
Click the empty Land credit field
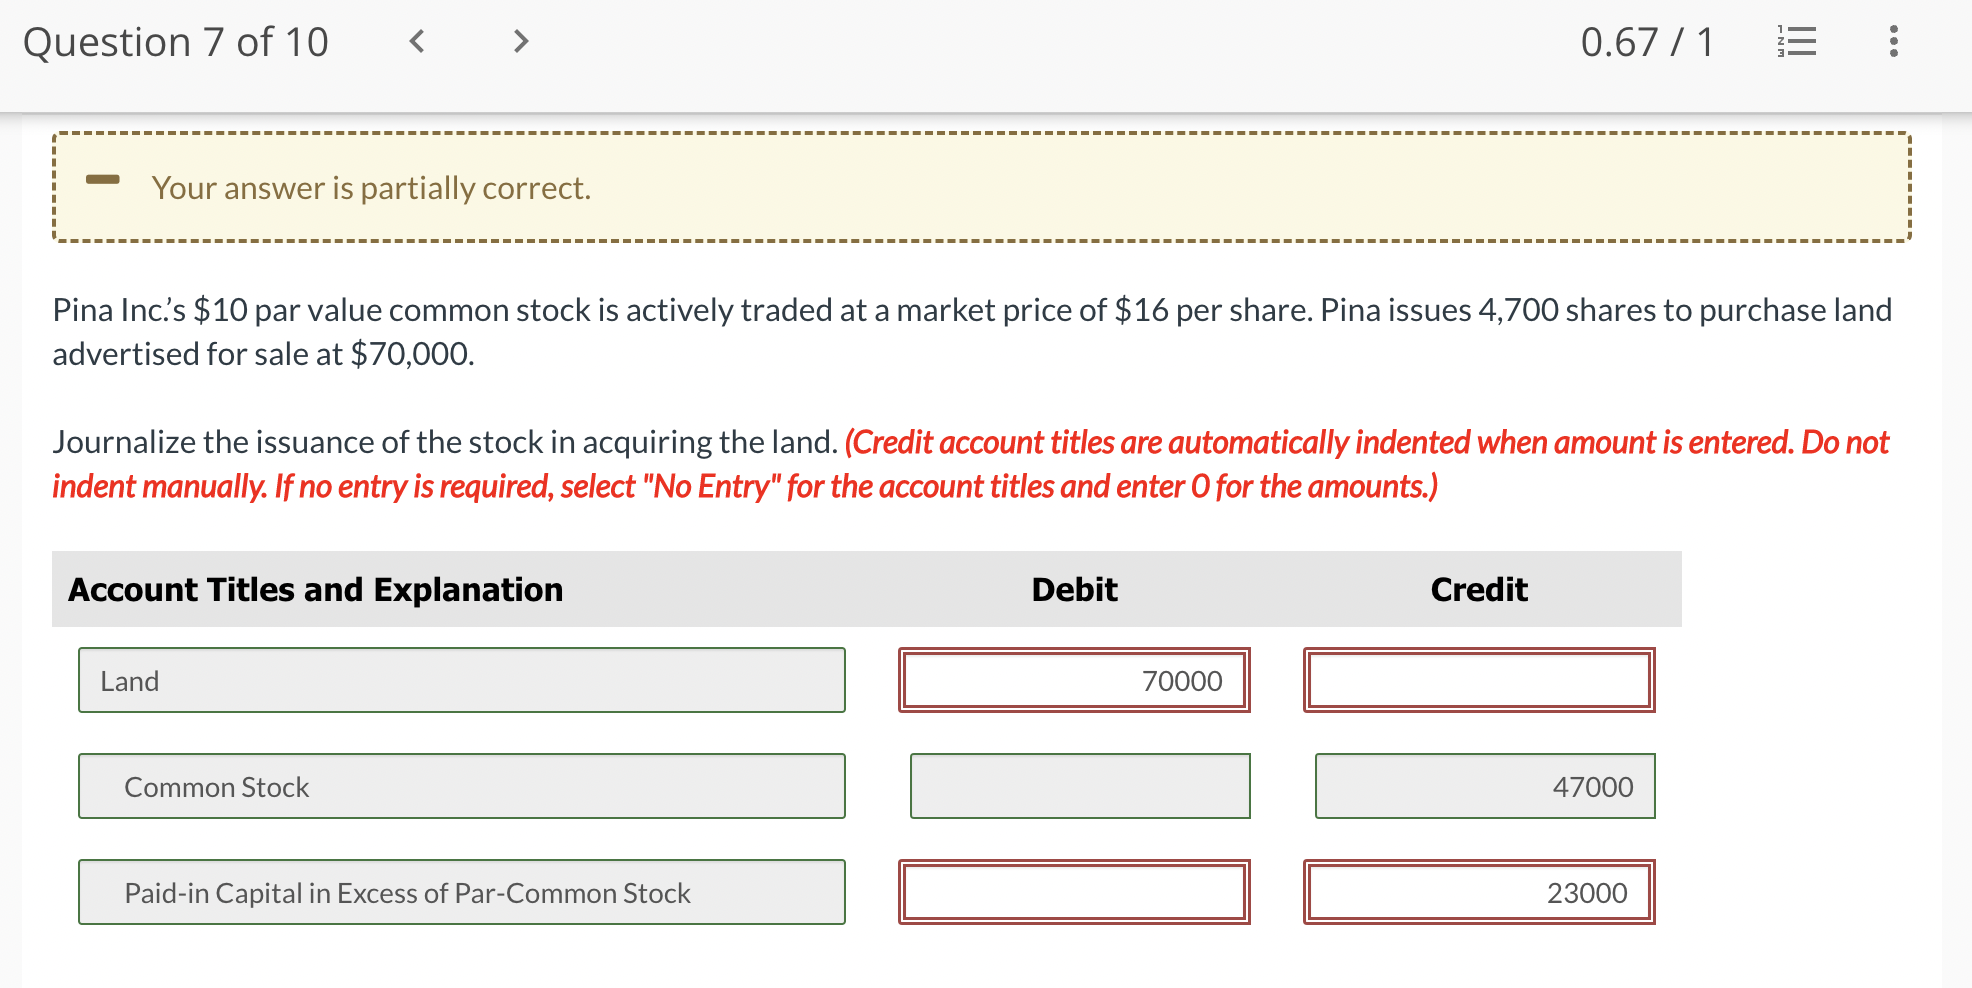point(1479,681)
